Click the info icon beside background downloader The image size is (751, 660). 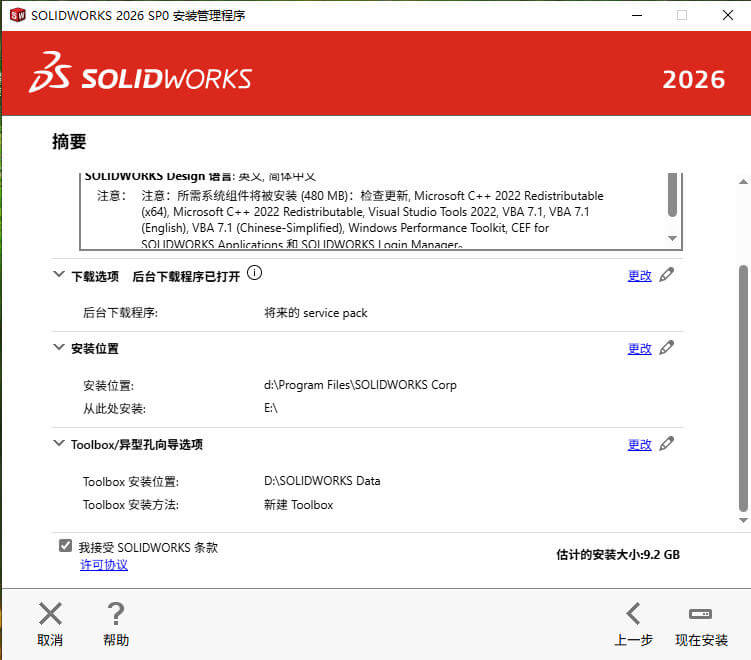coord(254,273)
